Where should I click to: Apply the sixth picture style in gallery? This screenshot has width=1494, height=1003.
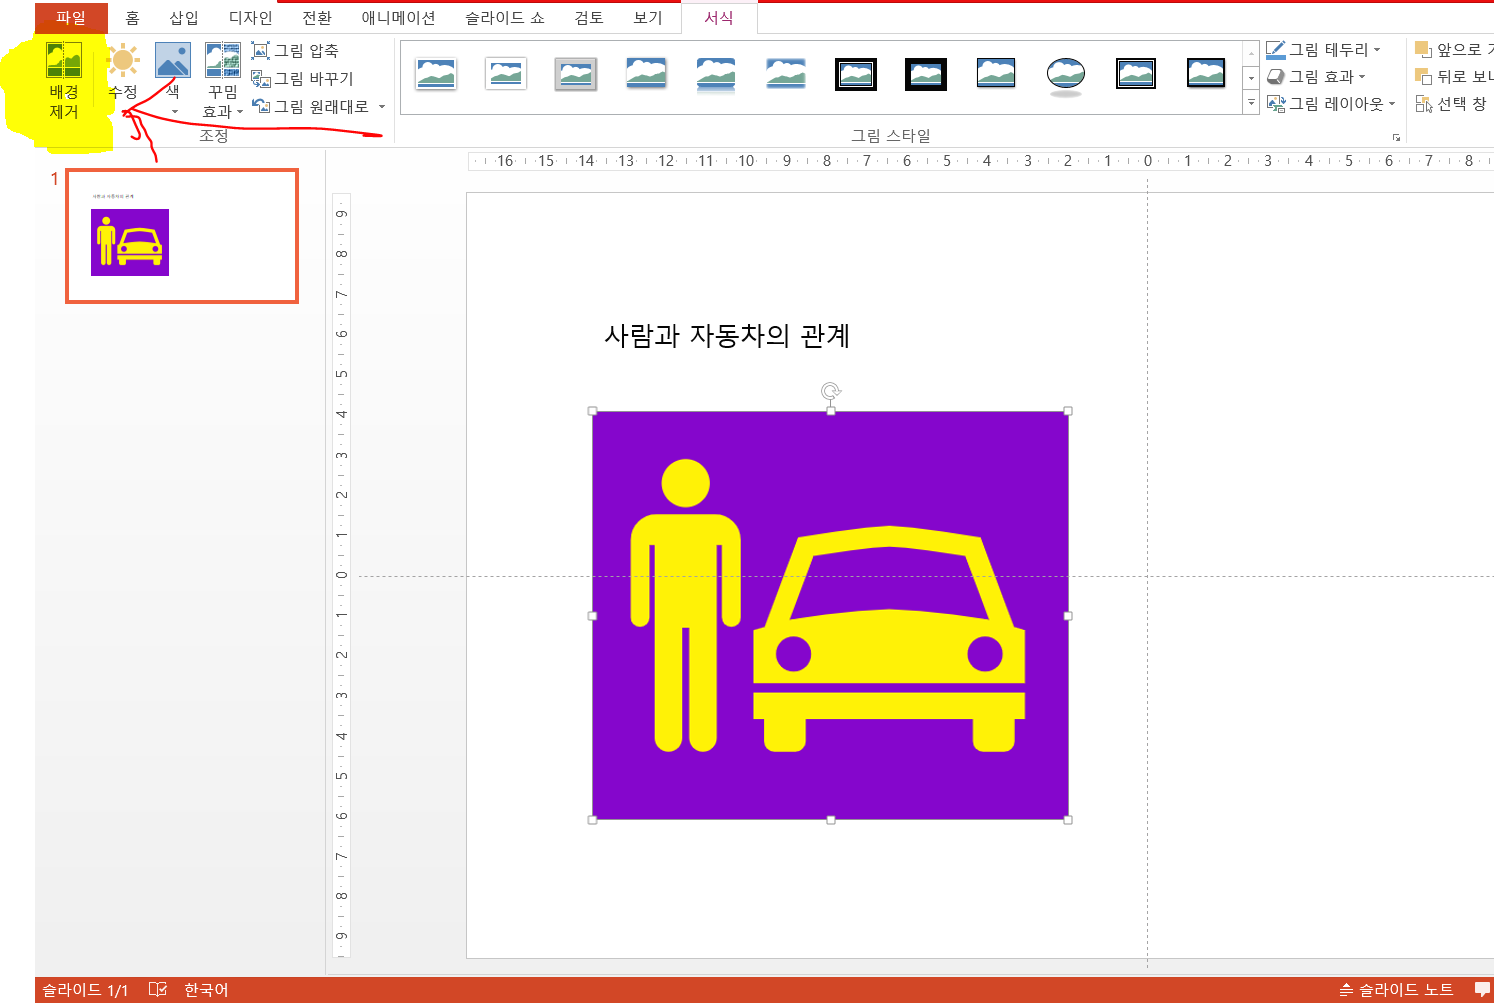pos(786,74)
